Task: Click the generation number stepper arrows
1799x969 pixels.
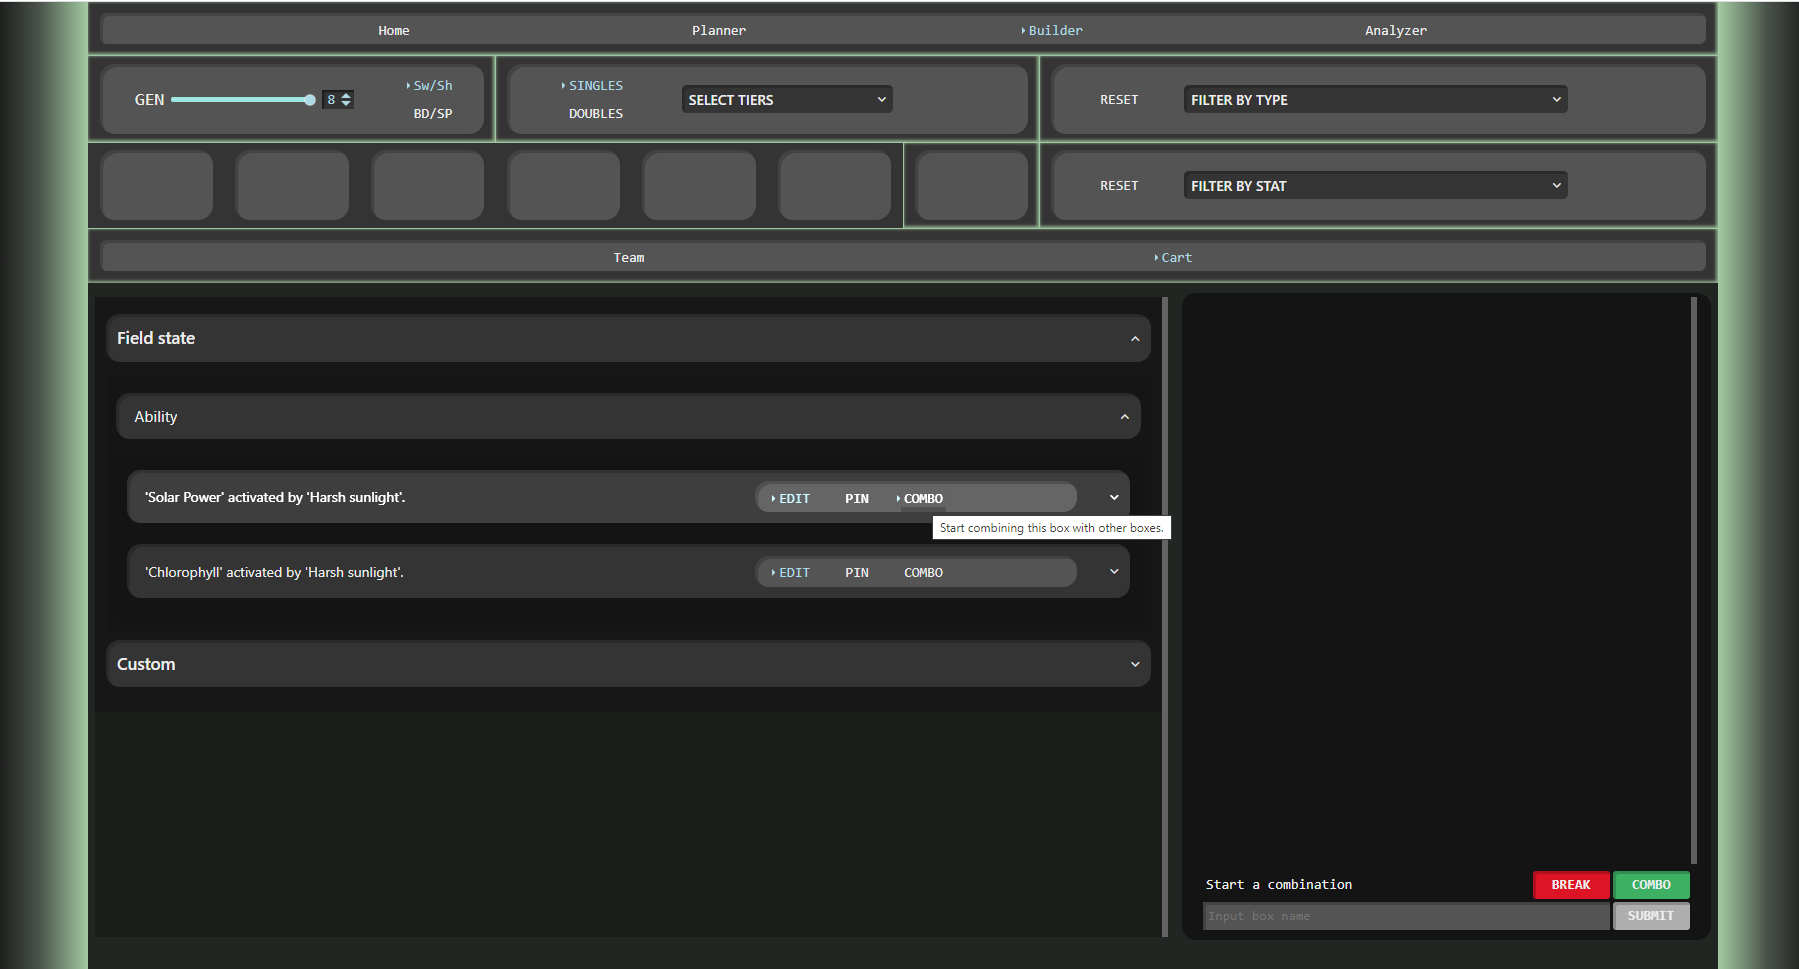Action: click(346, 100)
